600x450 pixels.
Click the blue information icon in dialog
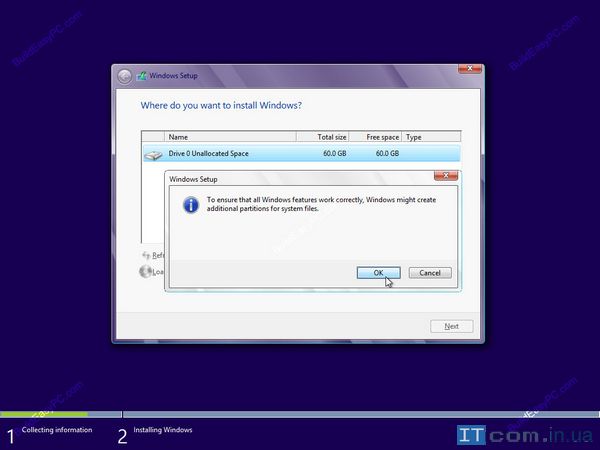pyautogui.click(x=190, y=204)
